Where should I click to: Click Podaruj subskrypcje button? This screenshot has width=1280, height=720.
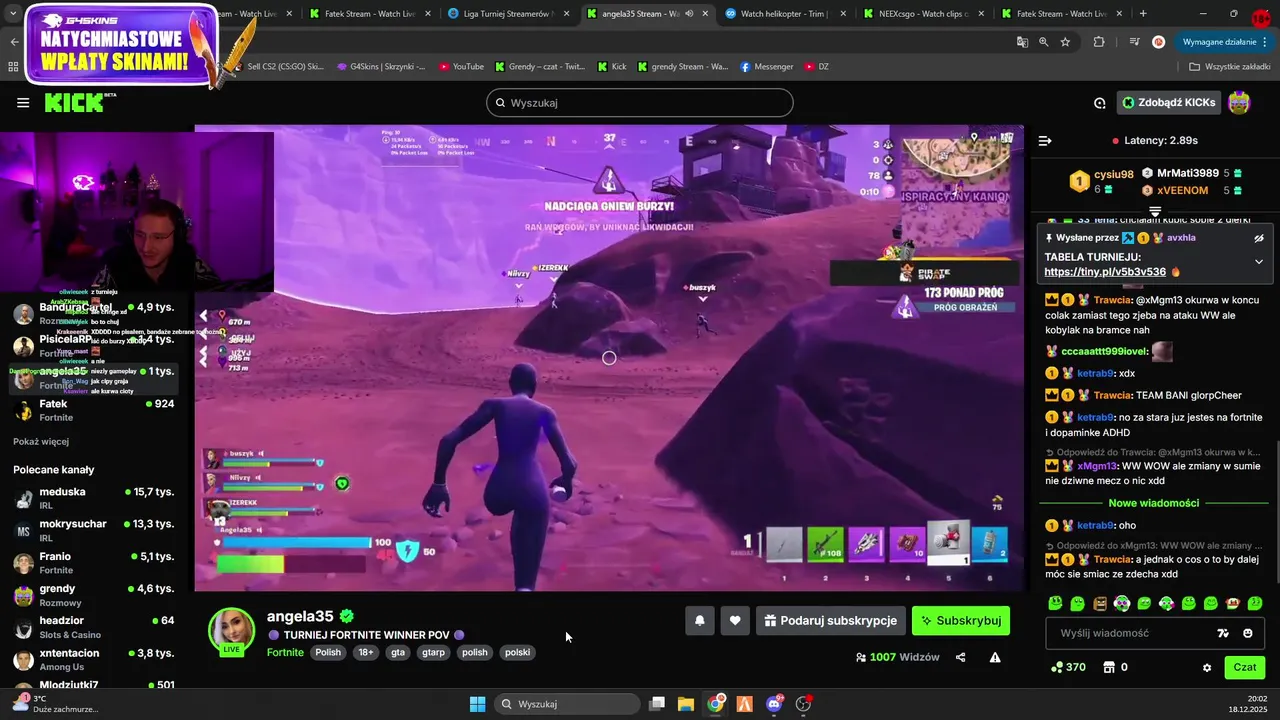pyautogui.click(x=831, y=621)
